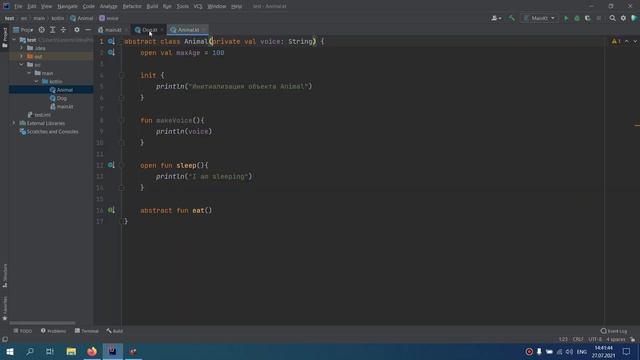Open the Build tool window

(115, 331)
